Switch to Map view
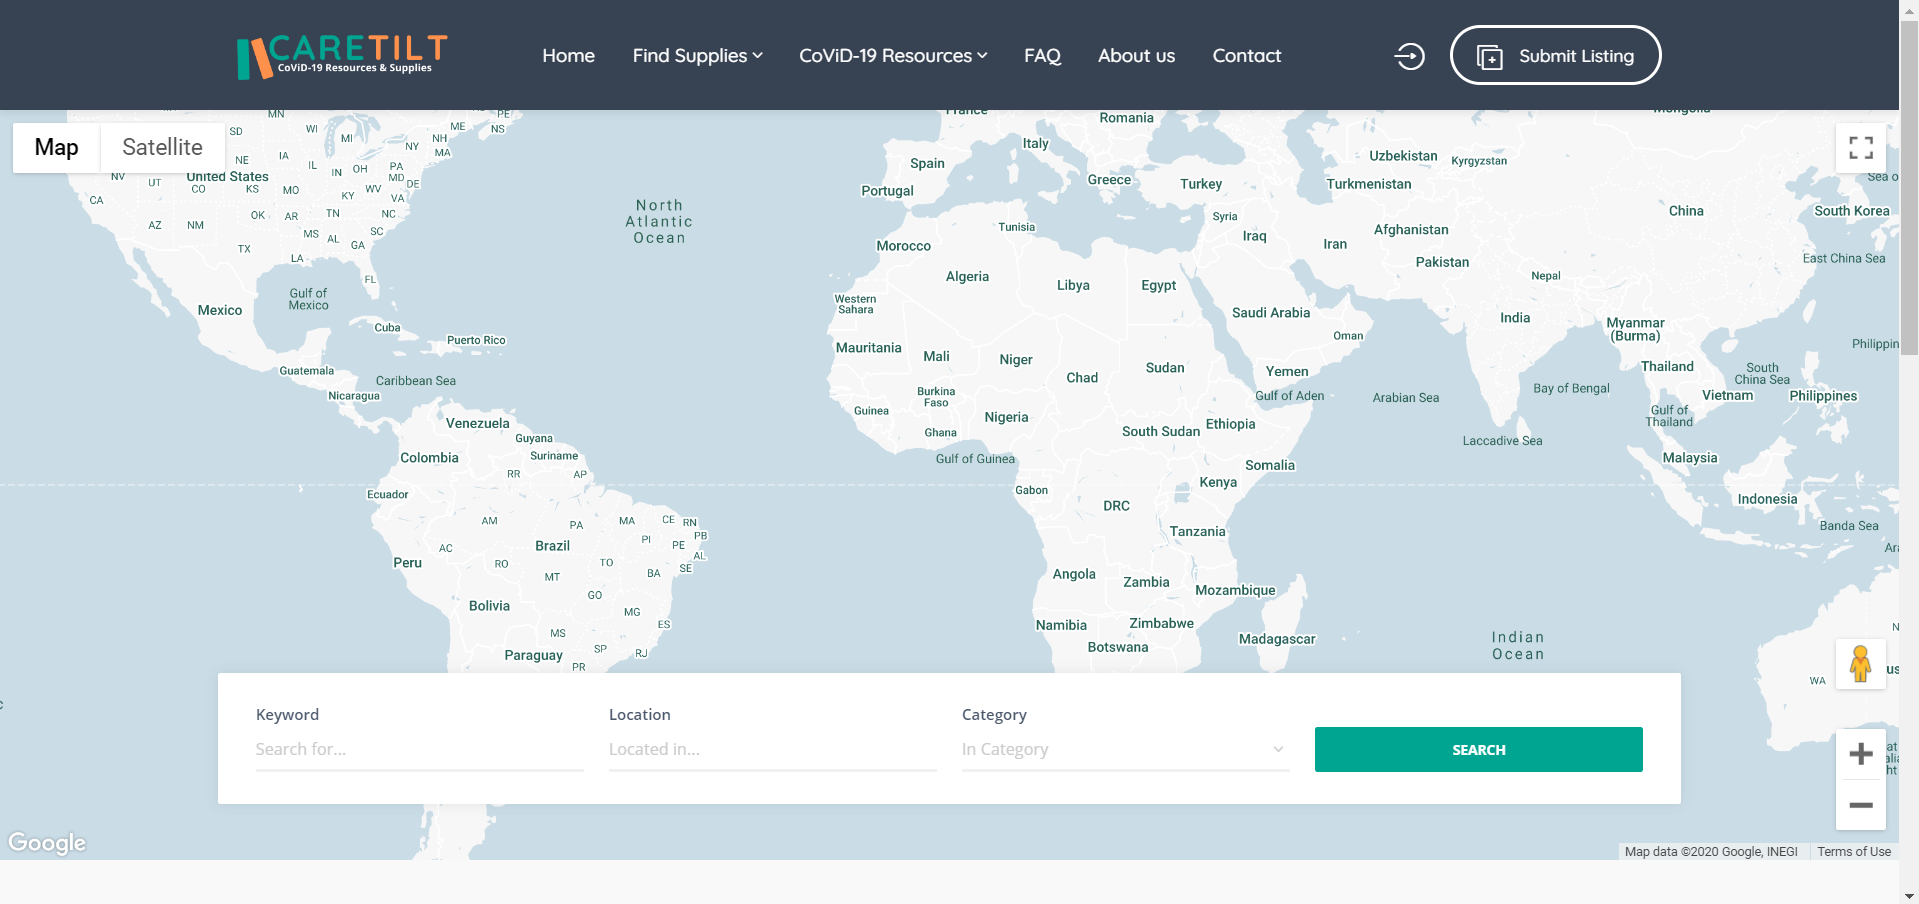1919x904 pixels. point(56,148)
